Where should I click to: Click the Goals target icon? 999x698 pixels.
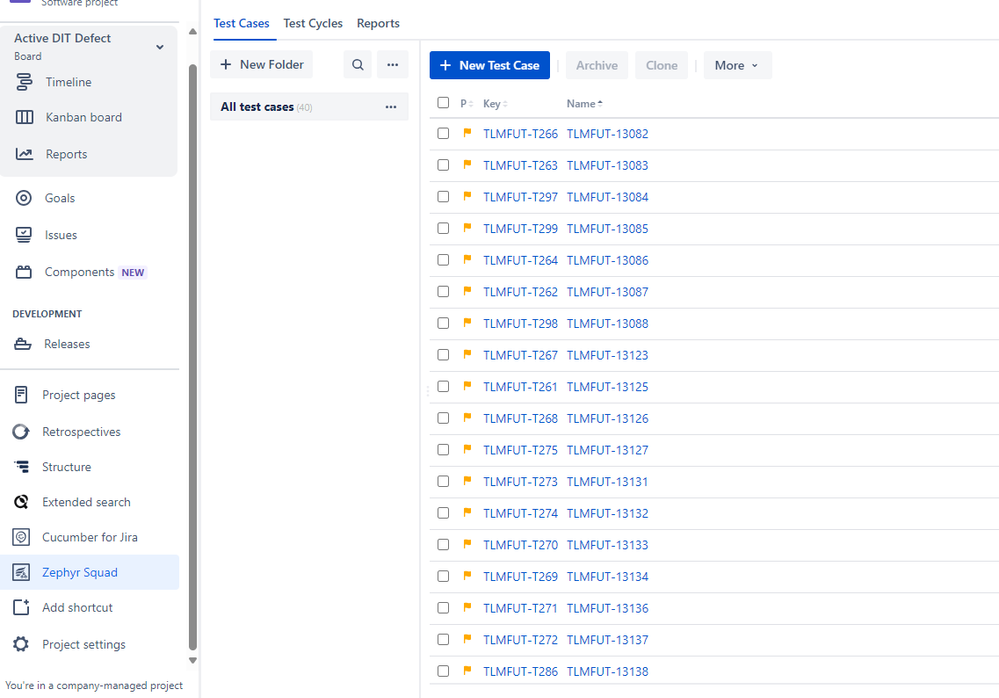pos(24,198)
